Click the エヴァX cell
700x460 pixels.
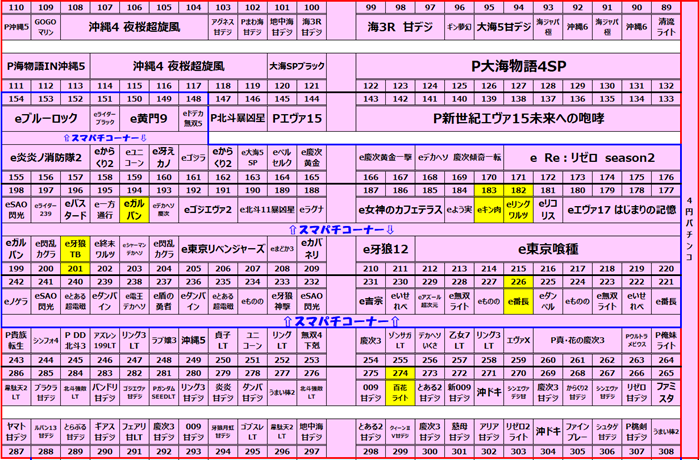(518, 340)
